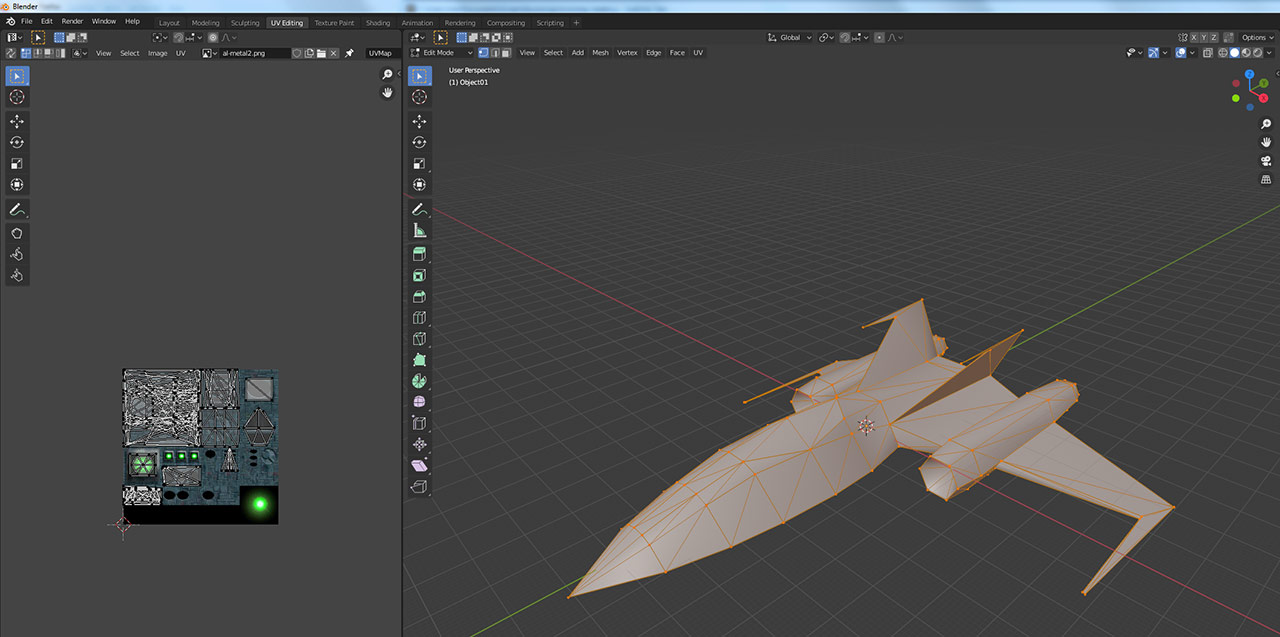Viewport: 1280px width, 637px height.
Task: Switch to the Shading workspace tab
Action: tap(378, 22)
